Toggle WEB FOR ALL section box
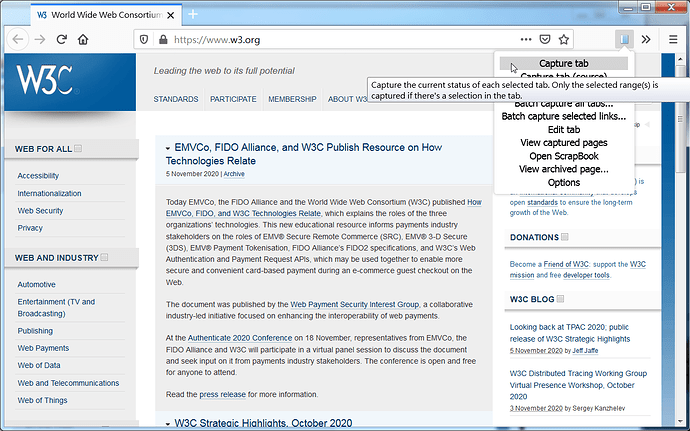 pyautogui.click(x=78, y=148)
